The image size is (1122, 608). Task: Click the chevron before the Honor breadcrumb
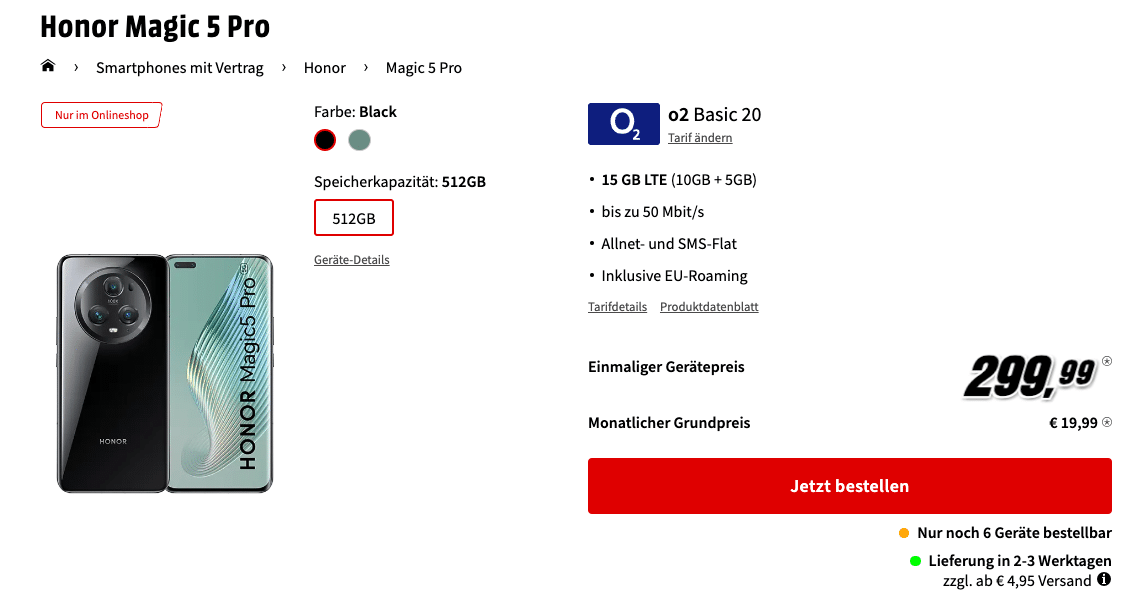(284, 67)
